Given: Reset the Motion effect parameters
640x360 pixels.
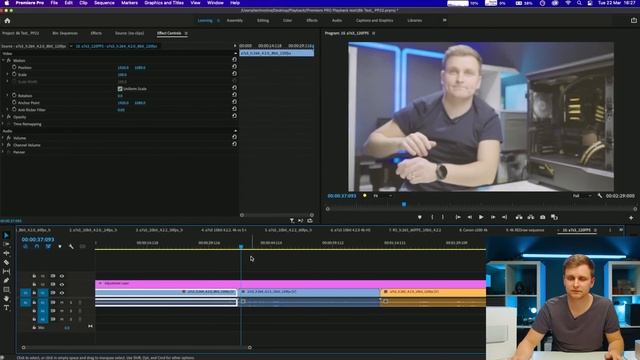Looking at the screenshot, I should point(234,60).
